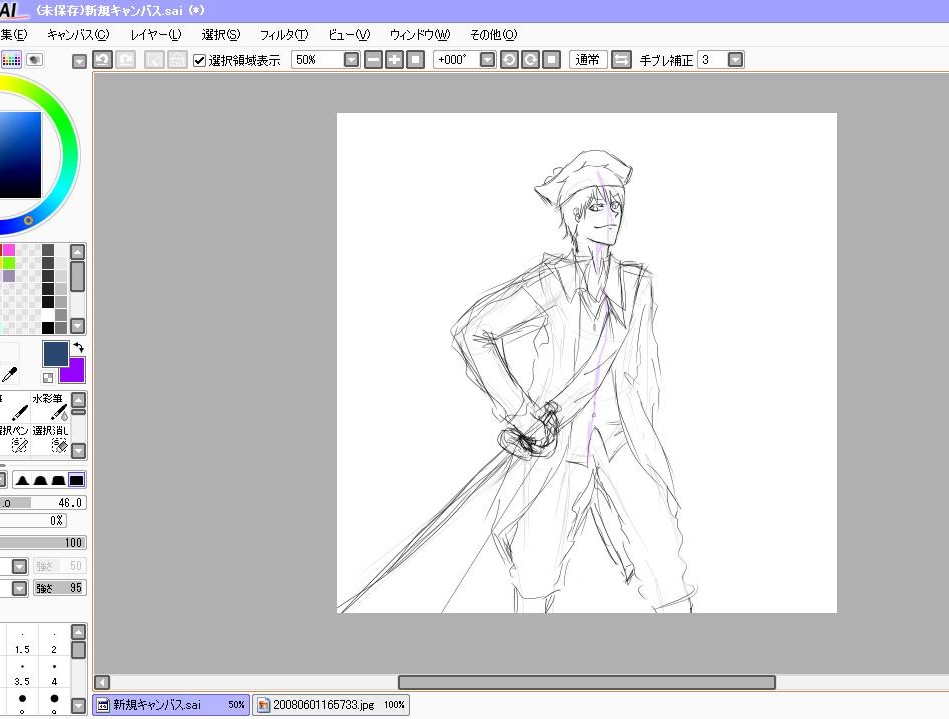Pick the magenta swatch in palette
This screenshot has height=719, width=949.
9,250
